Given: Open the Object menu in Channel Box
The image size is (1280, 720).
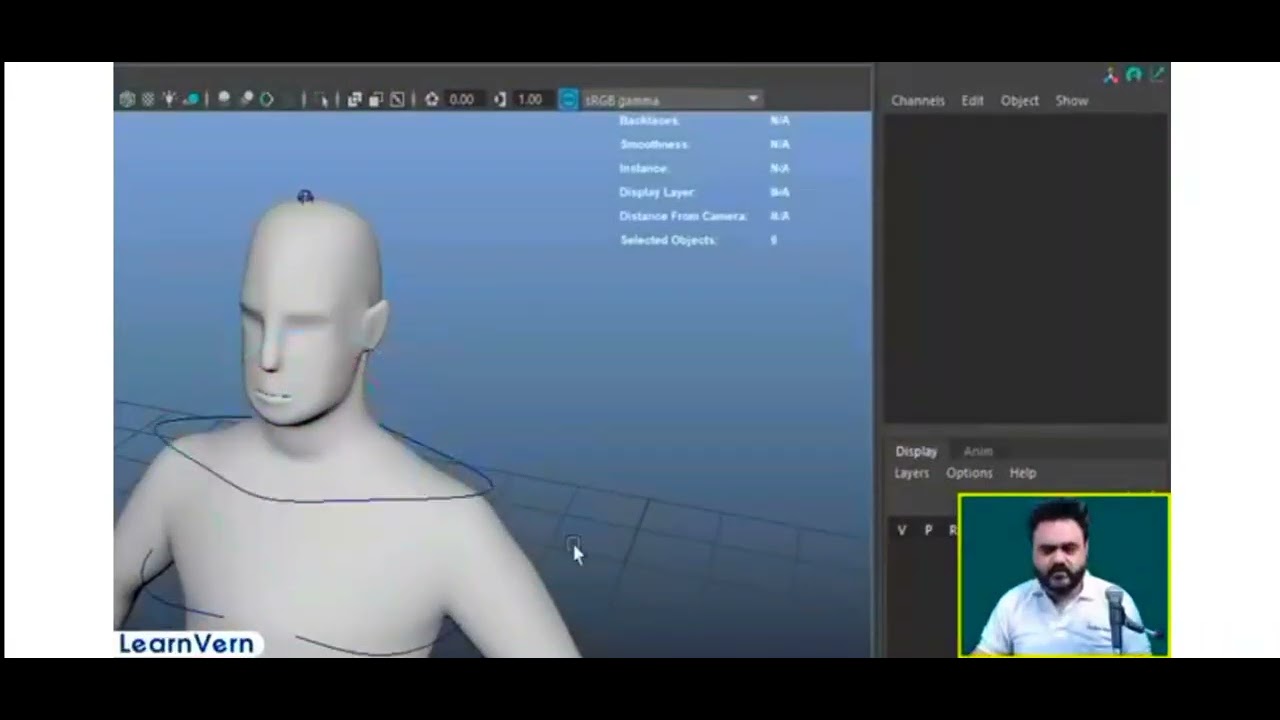Looking at the screenshot, I should point(1020,101).
